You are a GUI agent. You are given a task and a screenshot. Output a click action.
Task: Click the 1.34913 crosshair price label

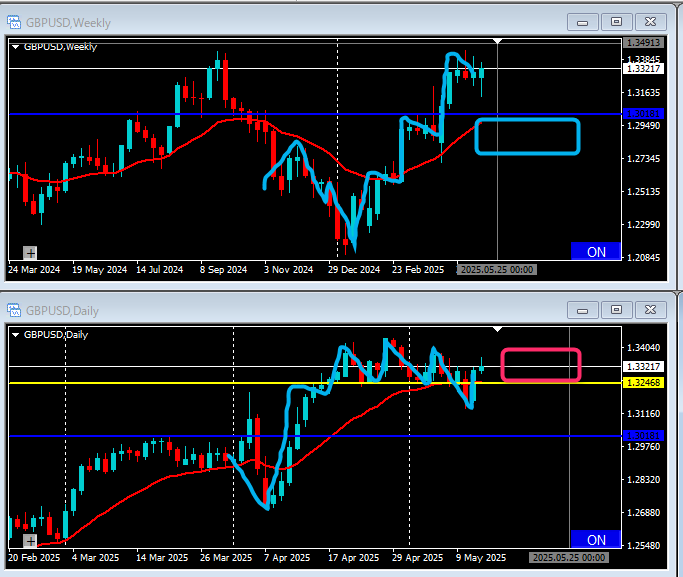tap(643, 43)
